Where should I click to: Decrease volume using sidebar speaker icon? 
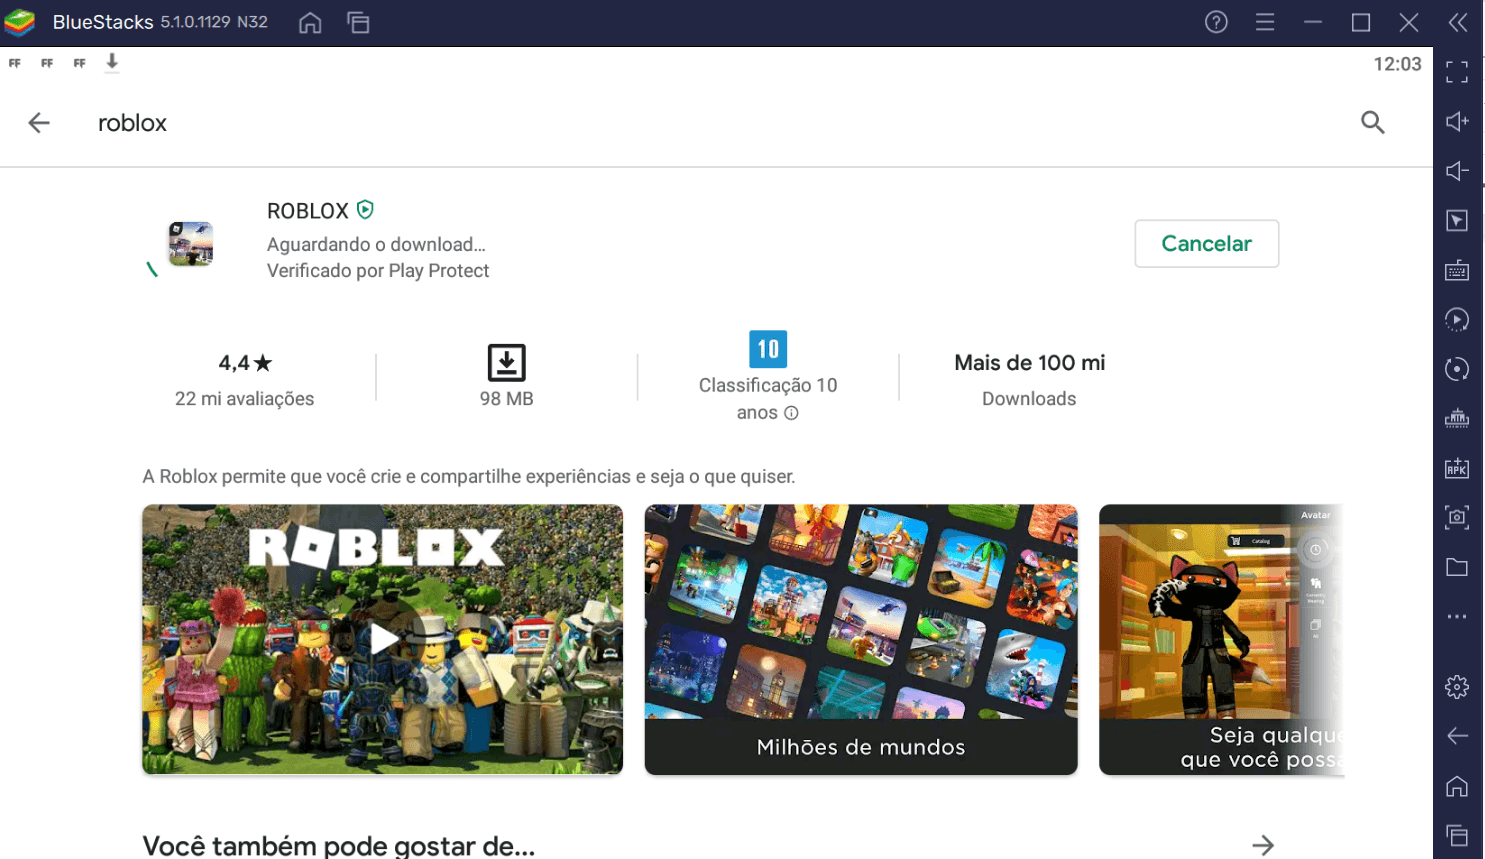(1457, 171)
